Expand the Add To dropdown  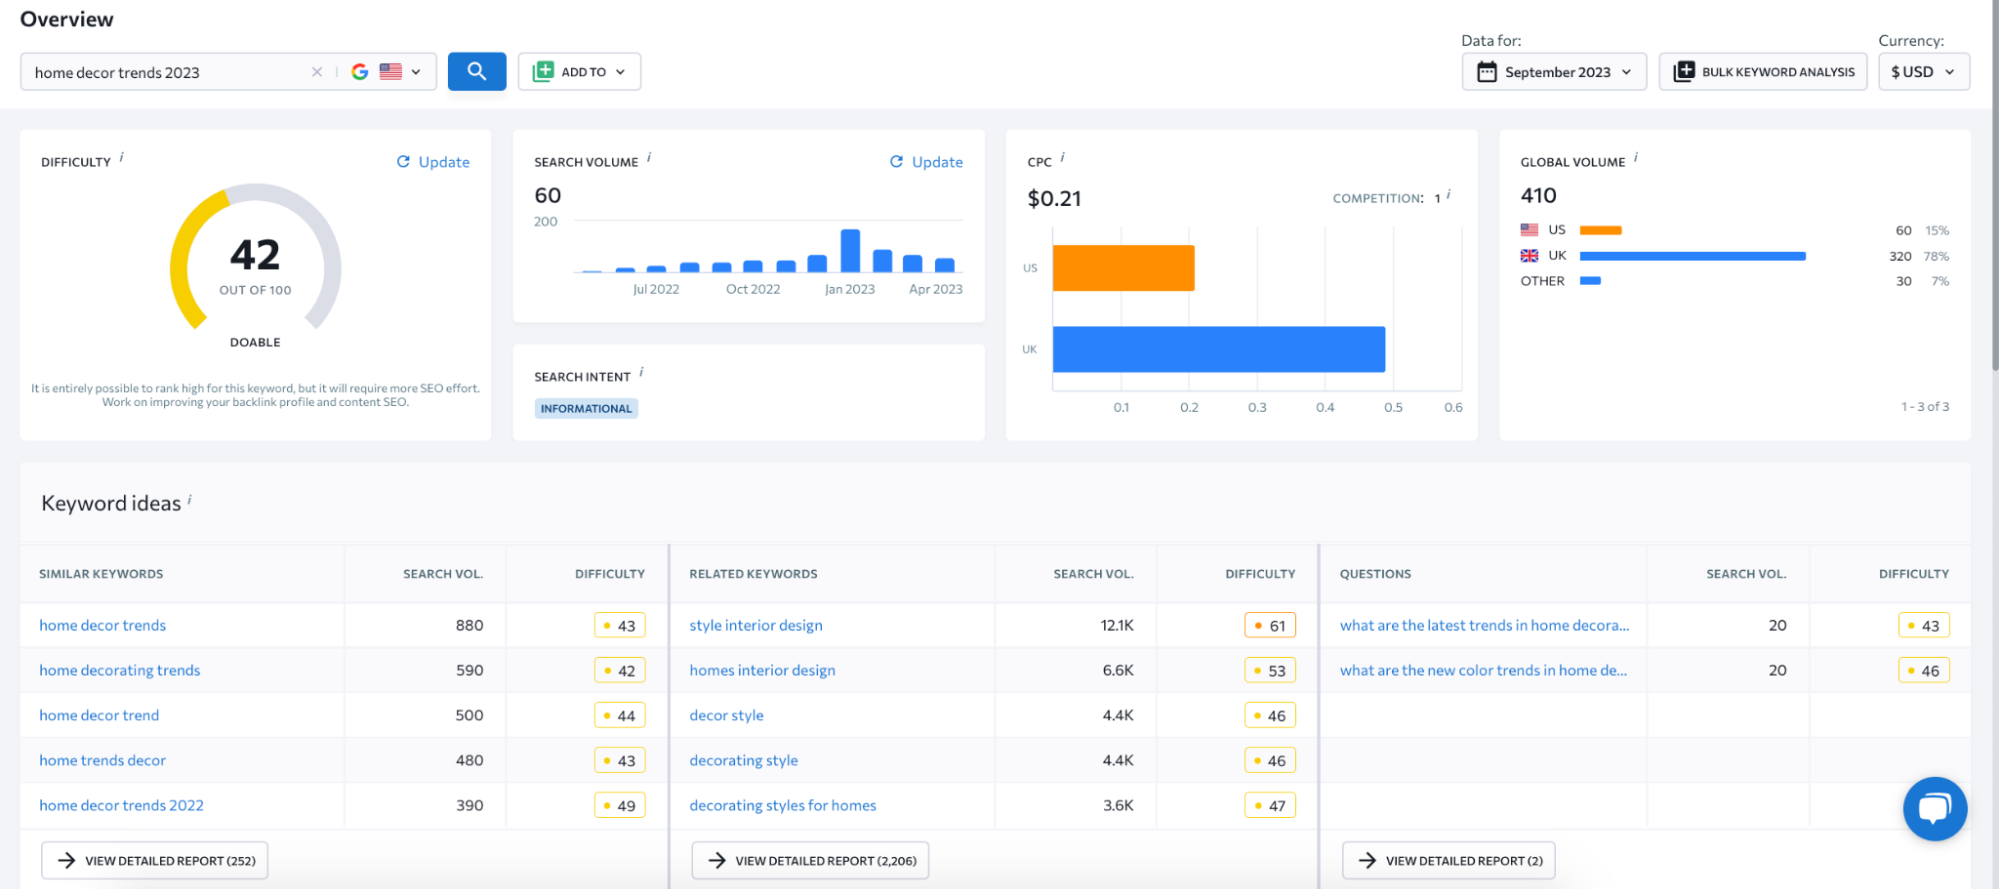579,72
